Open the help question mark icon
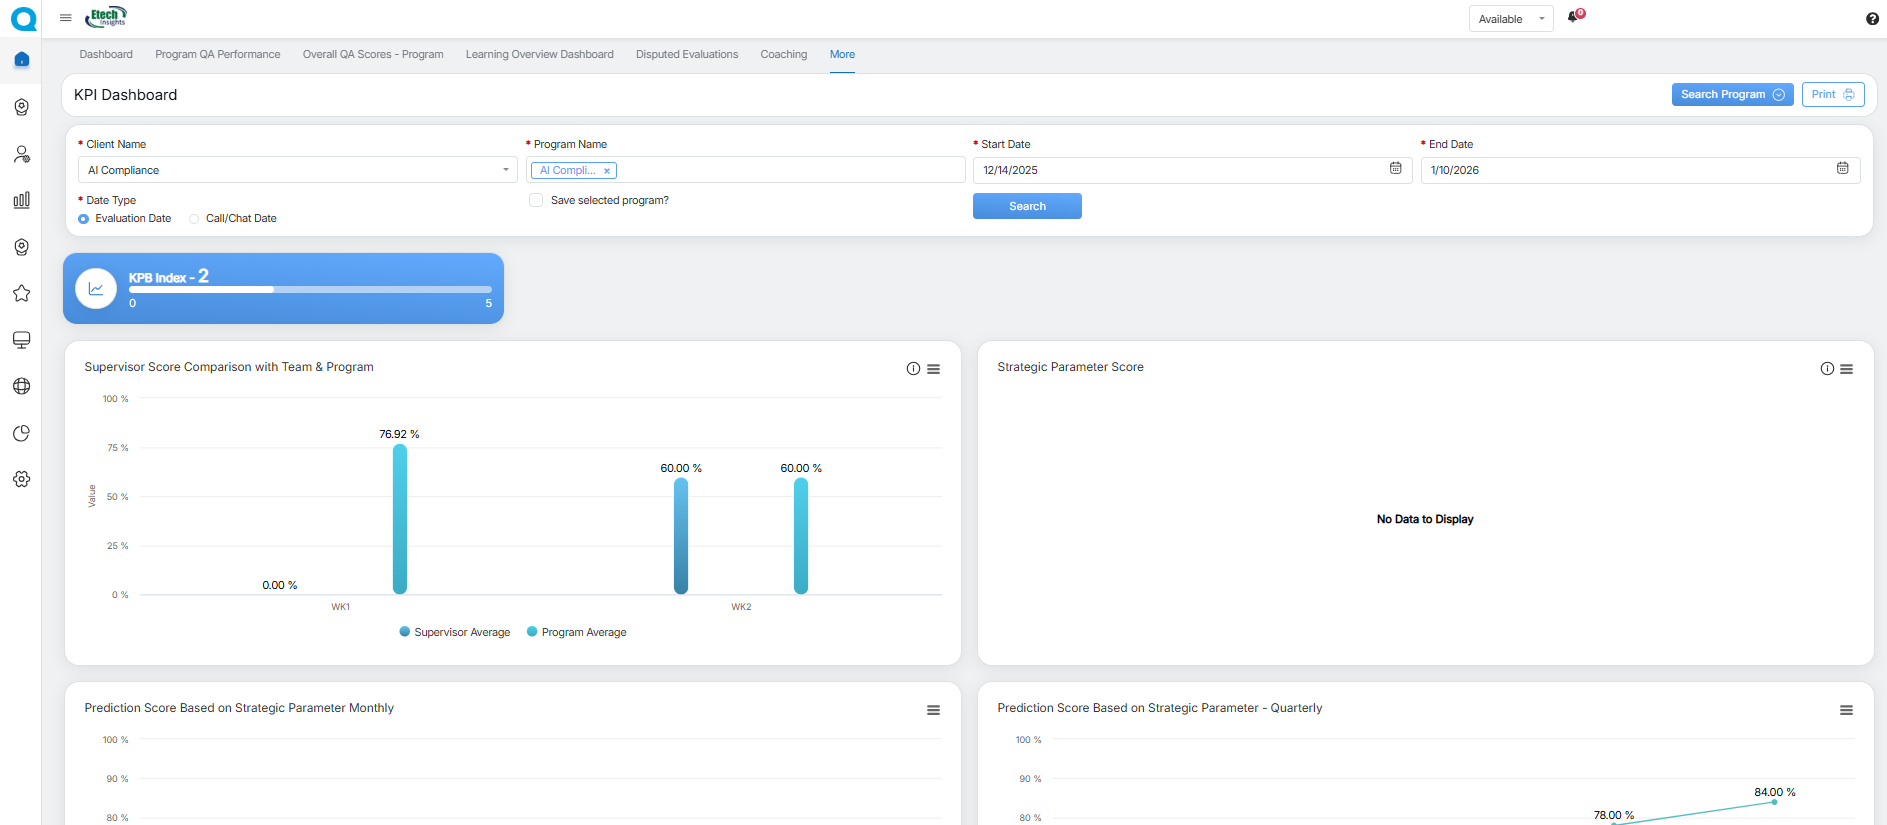Viewport: 1887px width, 825px height. pyautogui.click(x=1872, y=19)
